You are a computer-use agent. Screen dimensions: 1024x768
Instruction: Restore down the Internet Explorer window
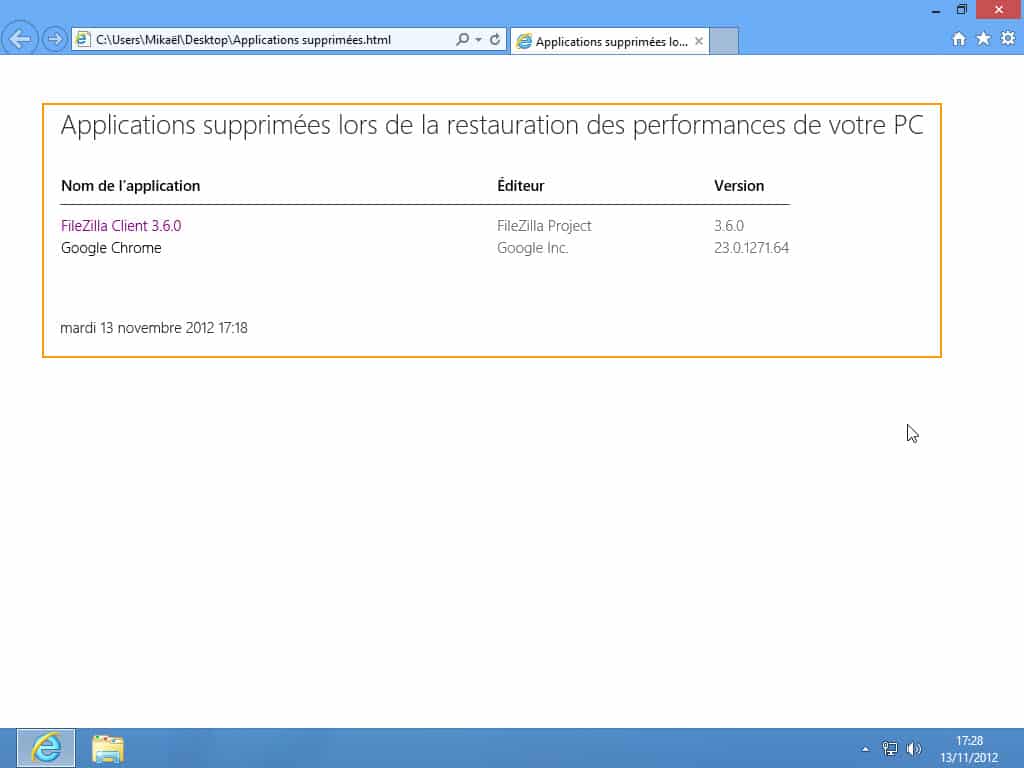click(x=962, y=10)
